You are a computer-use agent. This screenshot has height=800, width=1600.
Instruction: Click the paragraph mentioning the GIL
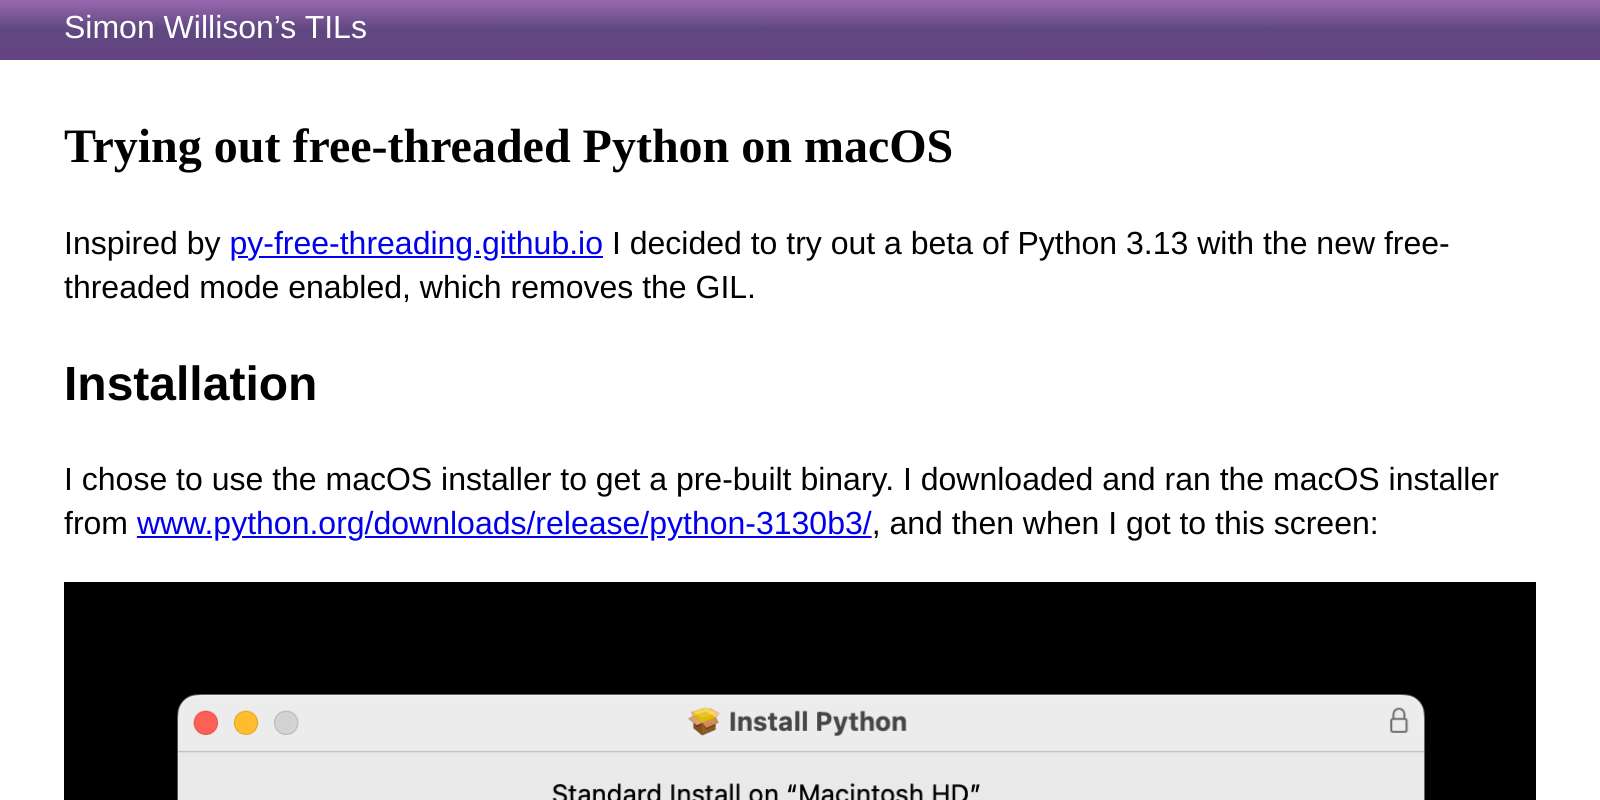coord(757,266)
